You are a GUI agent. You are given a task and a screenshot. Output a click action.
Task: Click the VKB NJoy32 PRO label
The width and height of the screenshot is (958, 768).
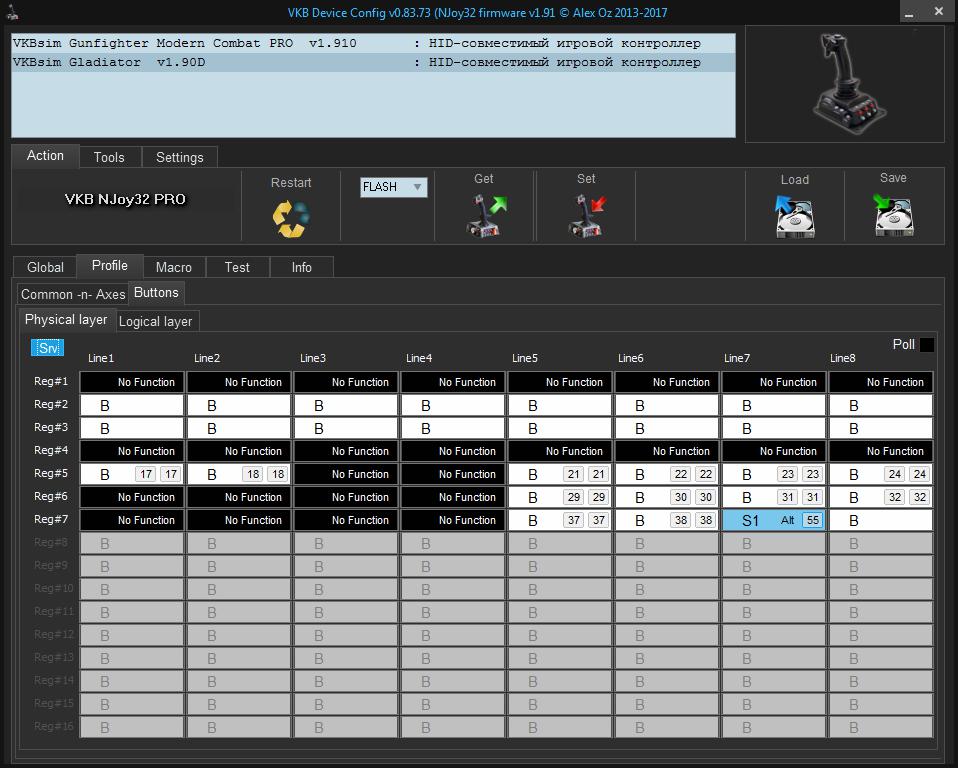point(125,199)
